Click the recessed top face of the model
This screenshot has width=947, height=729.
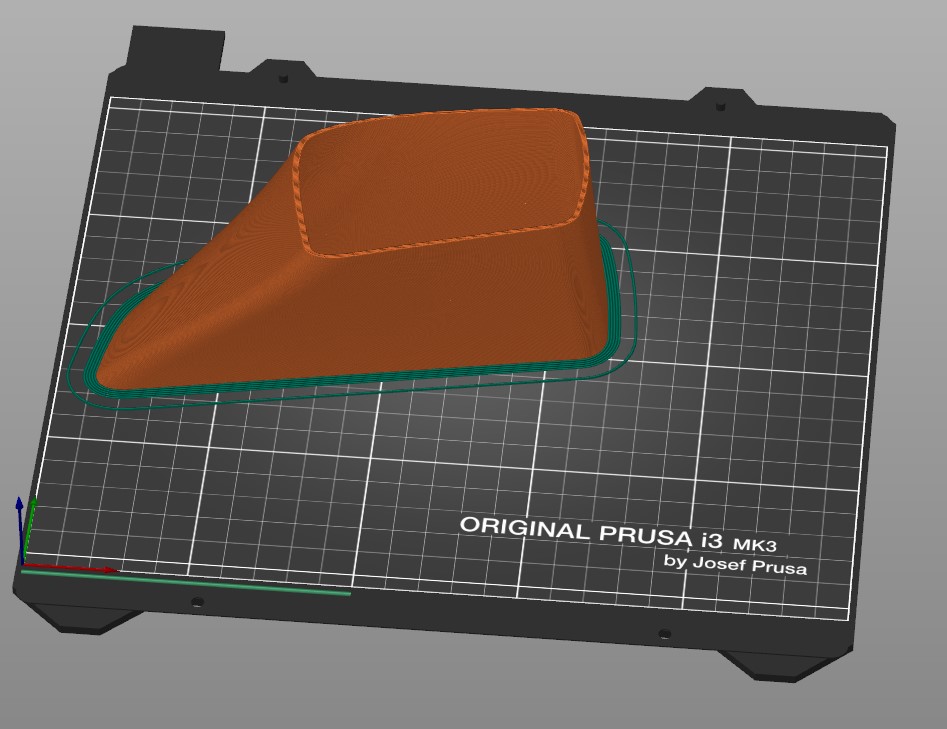click(x=441, y=181)
